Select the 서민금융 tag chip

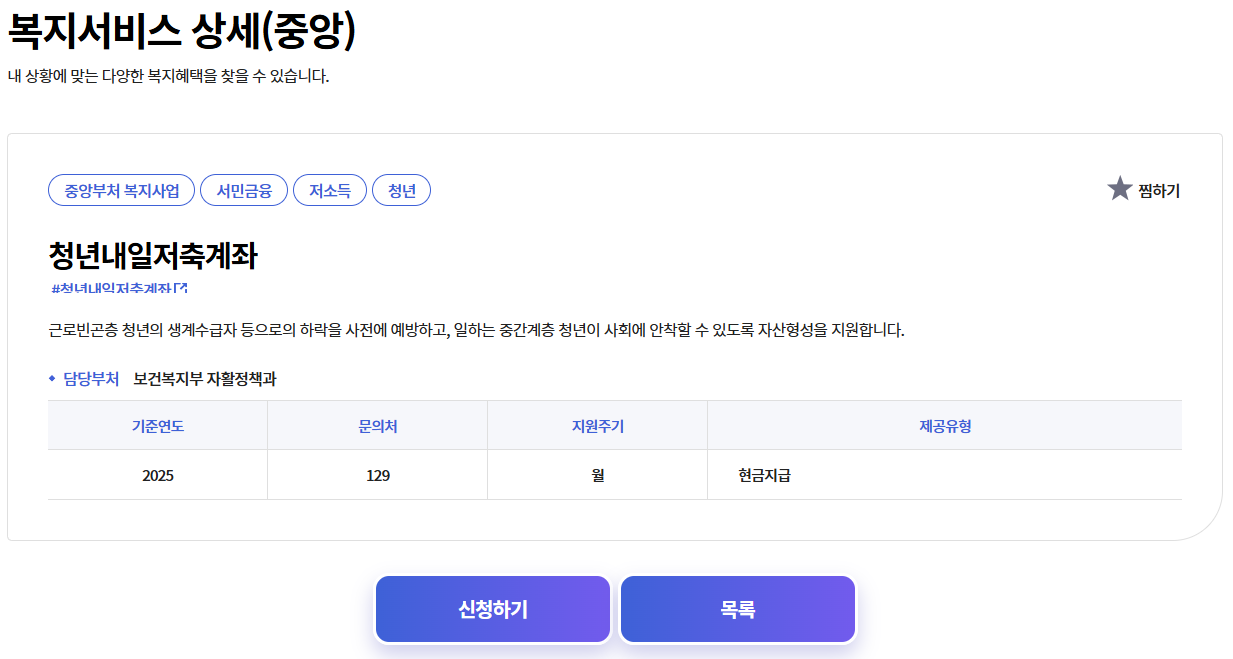(244, 190)
